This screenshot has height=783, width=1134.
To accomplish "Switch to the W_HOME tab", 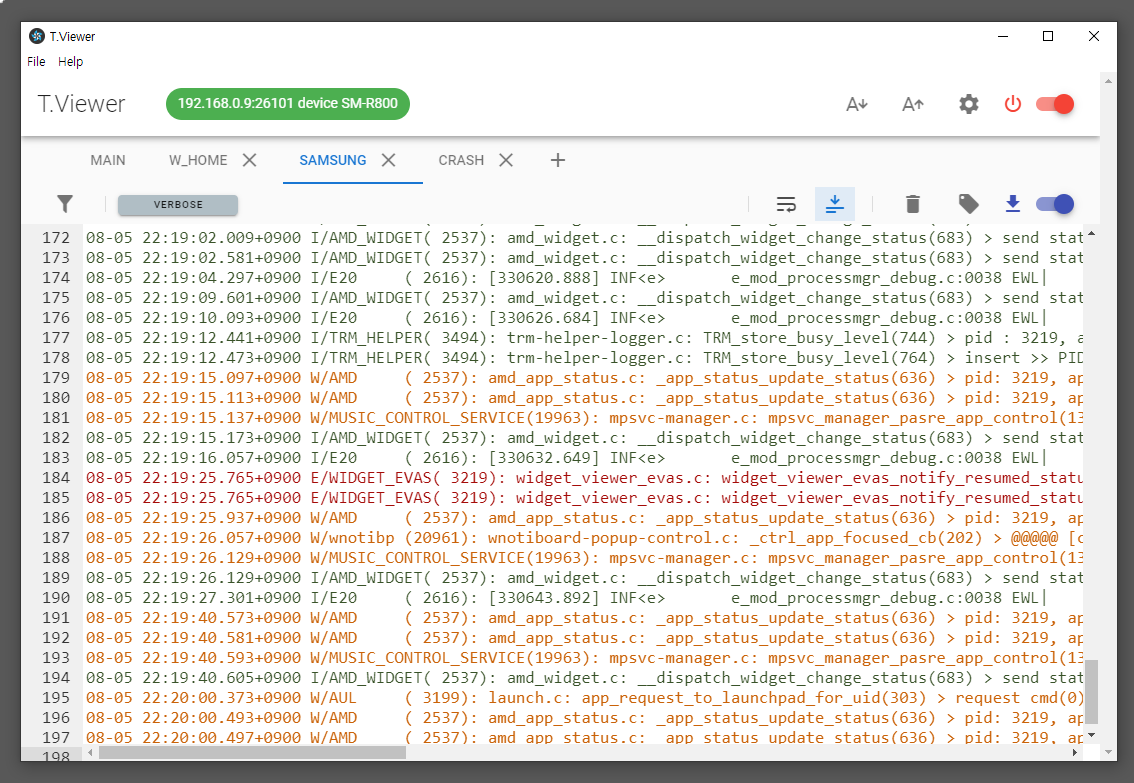I will point(198,161).
